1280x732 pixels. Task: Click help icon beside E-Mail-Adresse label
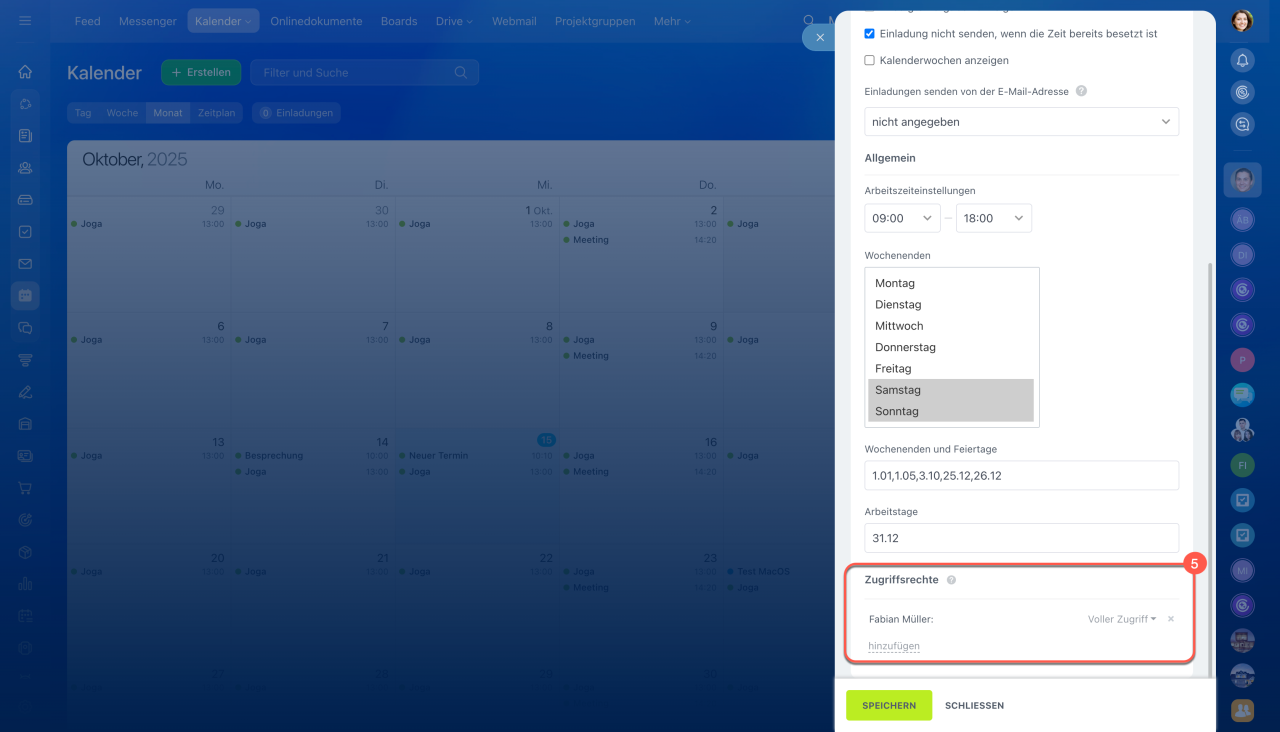click(1081, 91)
